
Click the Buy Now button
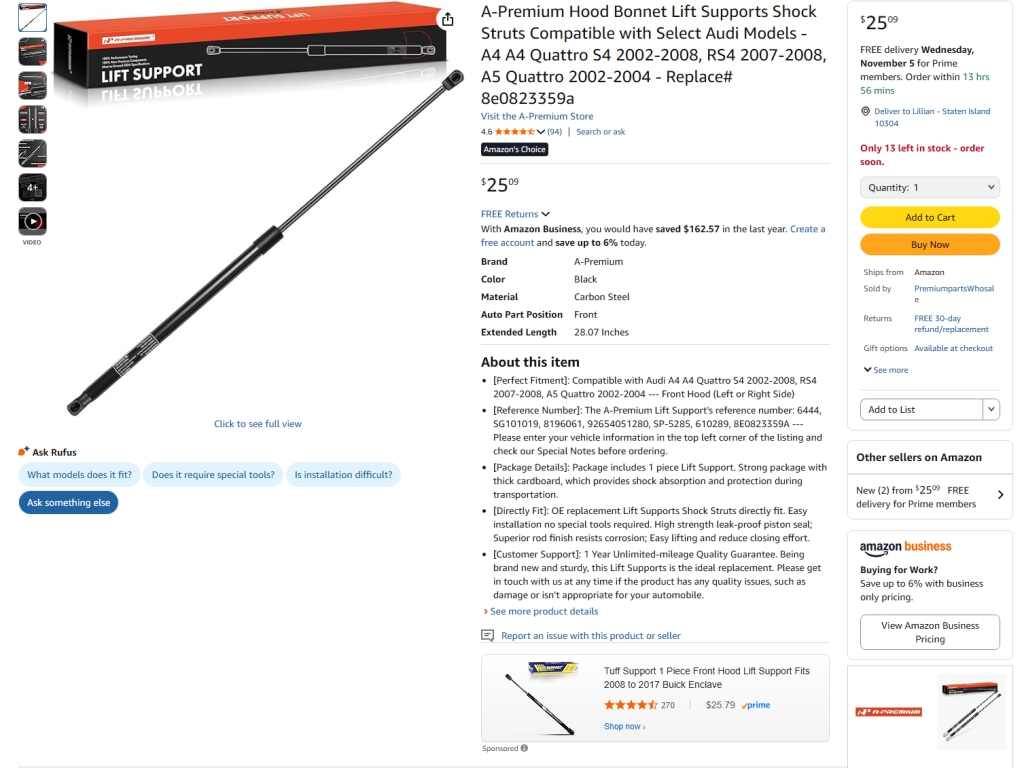pyautogui.click(x=930, y=244)
